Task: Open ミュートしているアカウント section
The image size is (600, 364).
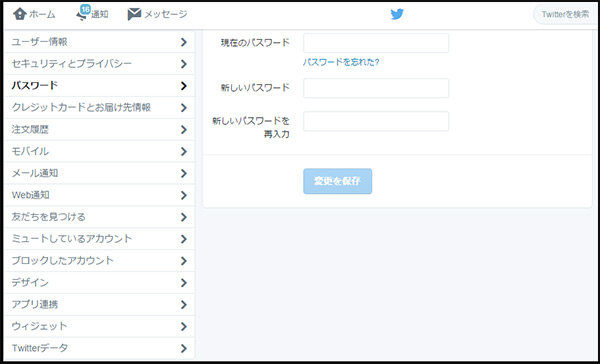Action: (99, 239)
